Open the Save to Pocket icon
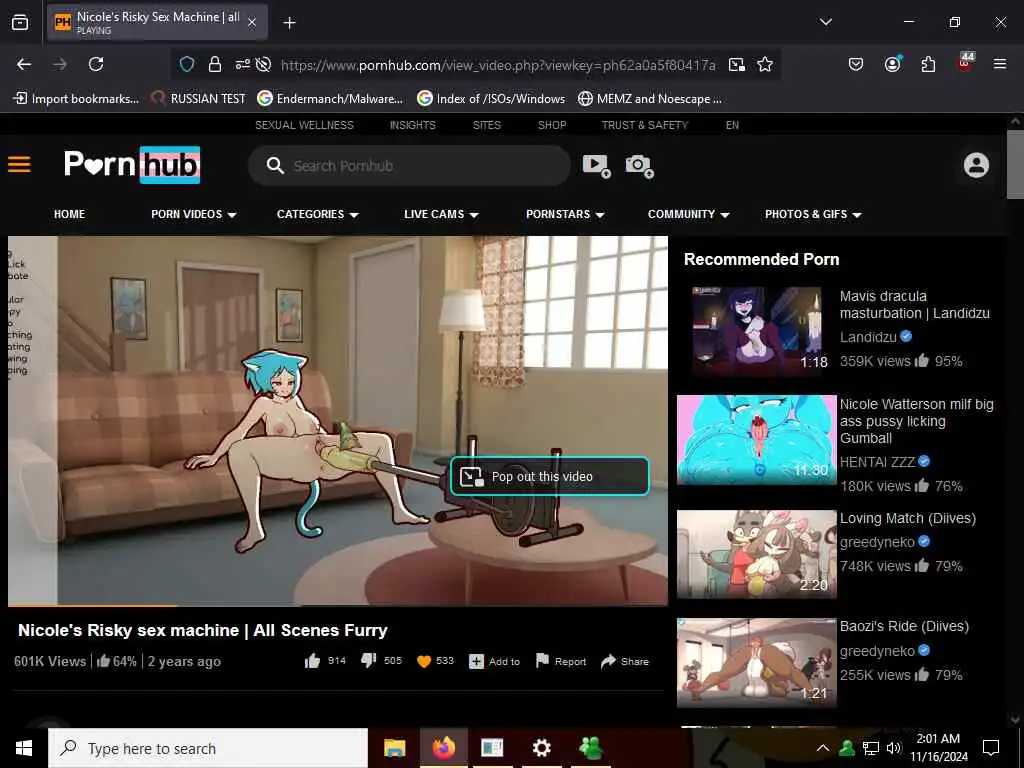Screen dimensions: 1024x768 point(856,64)
